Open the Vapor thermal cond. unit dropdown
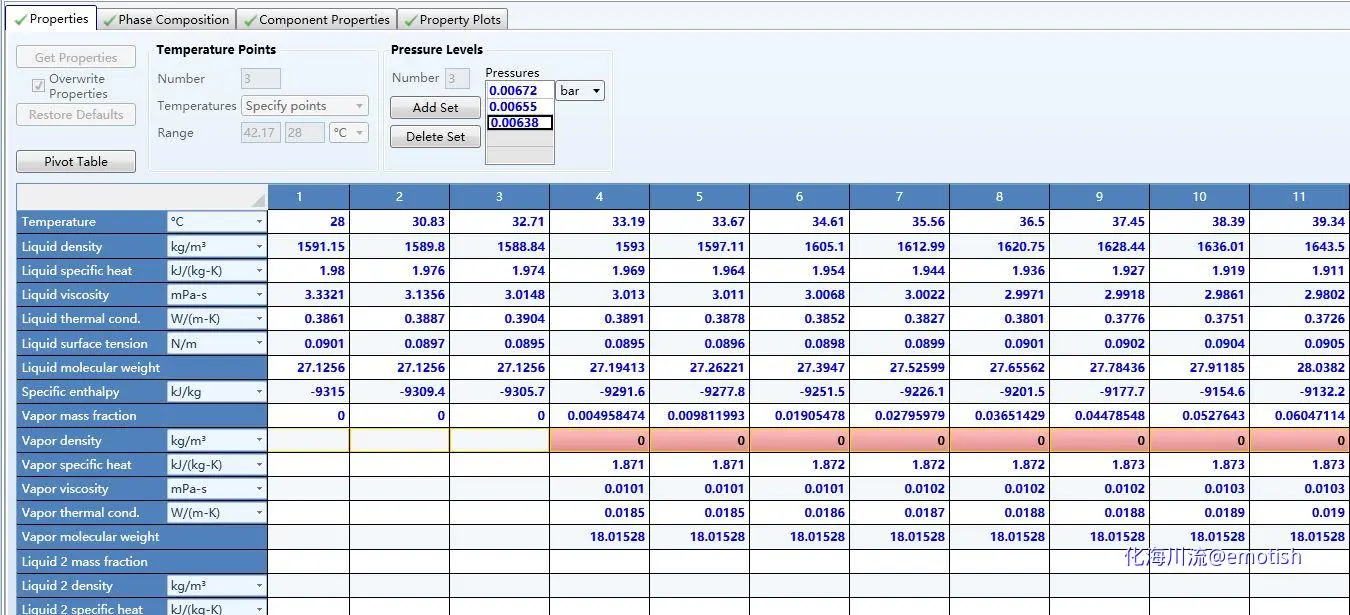1350x615 pixels. [217, 513]
